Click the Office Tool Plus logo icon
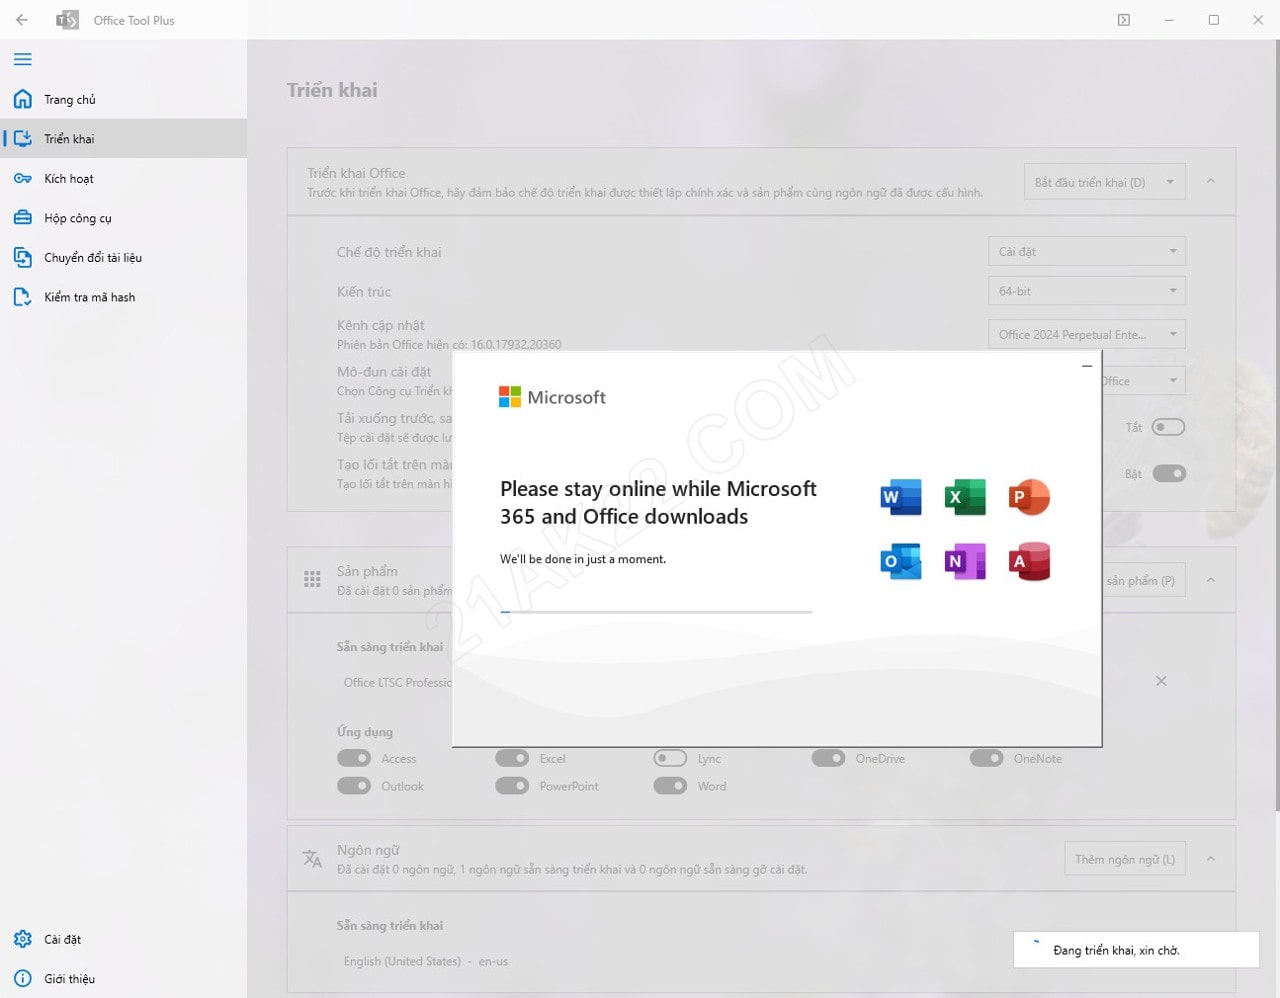The width and height of the screenshot is (1280, 998). tap(67, 20)
